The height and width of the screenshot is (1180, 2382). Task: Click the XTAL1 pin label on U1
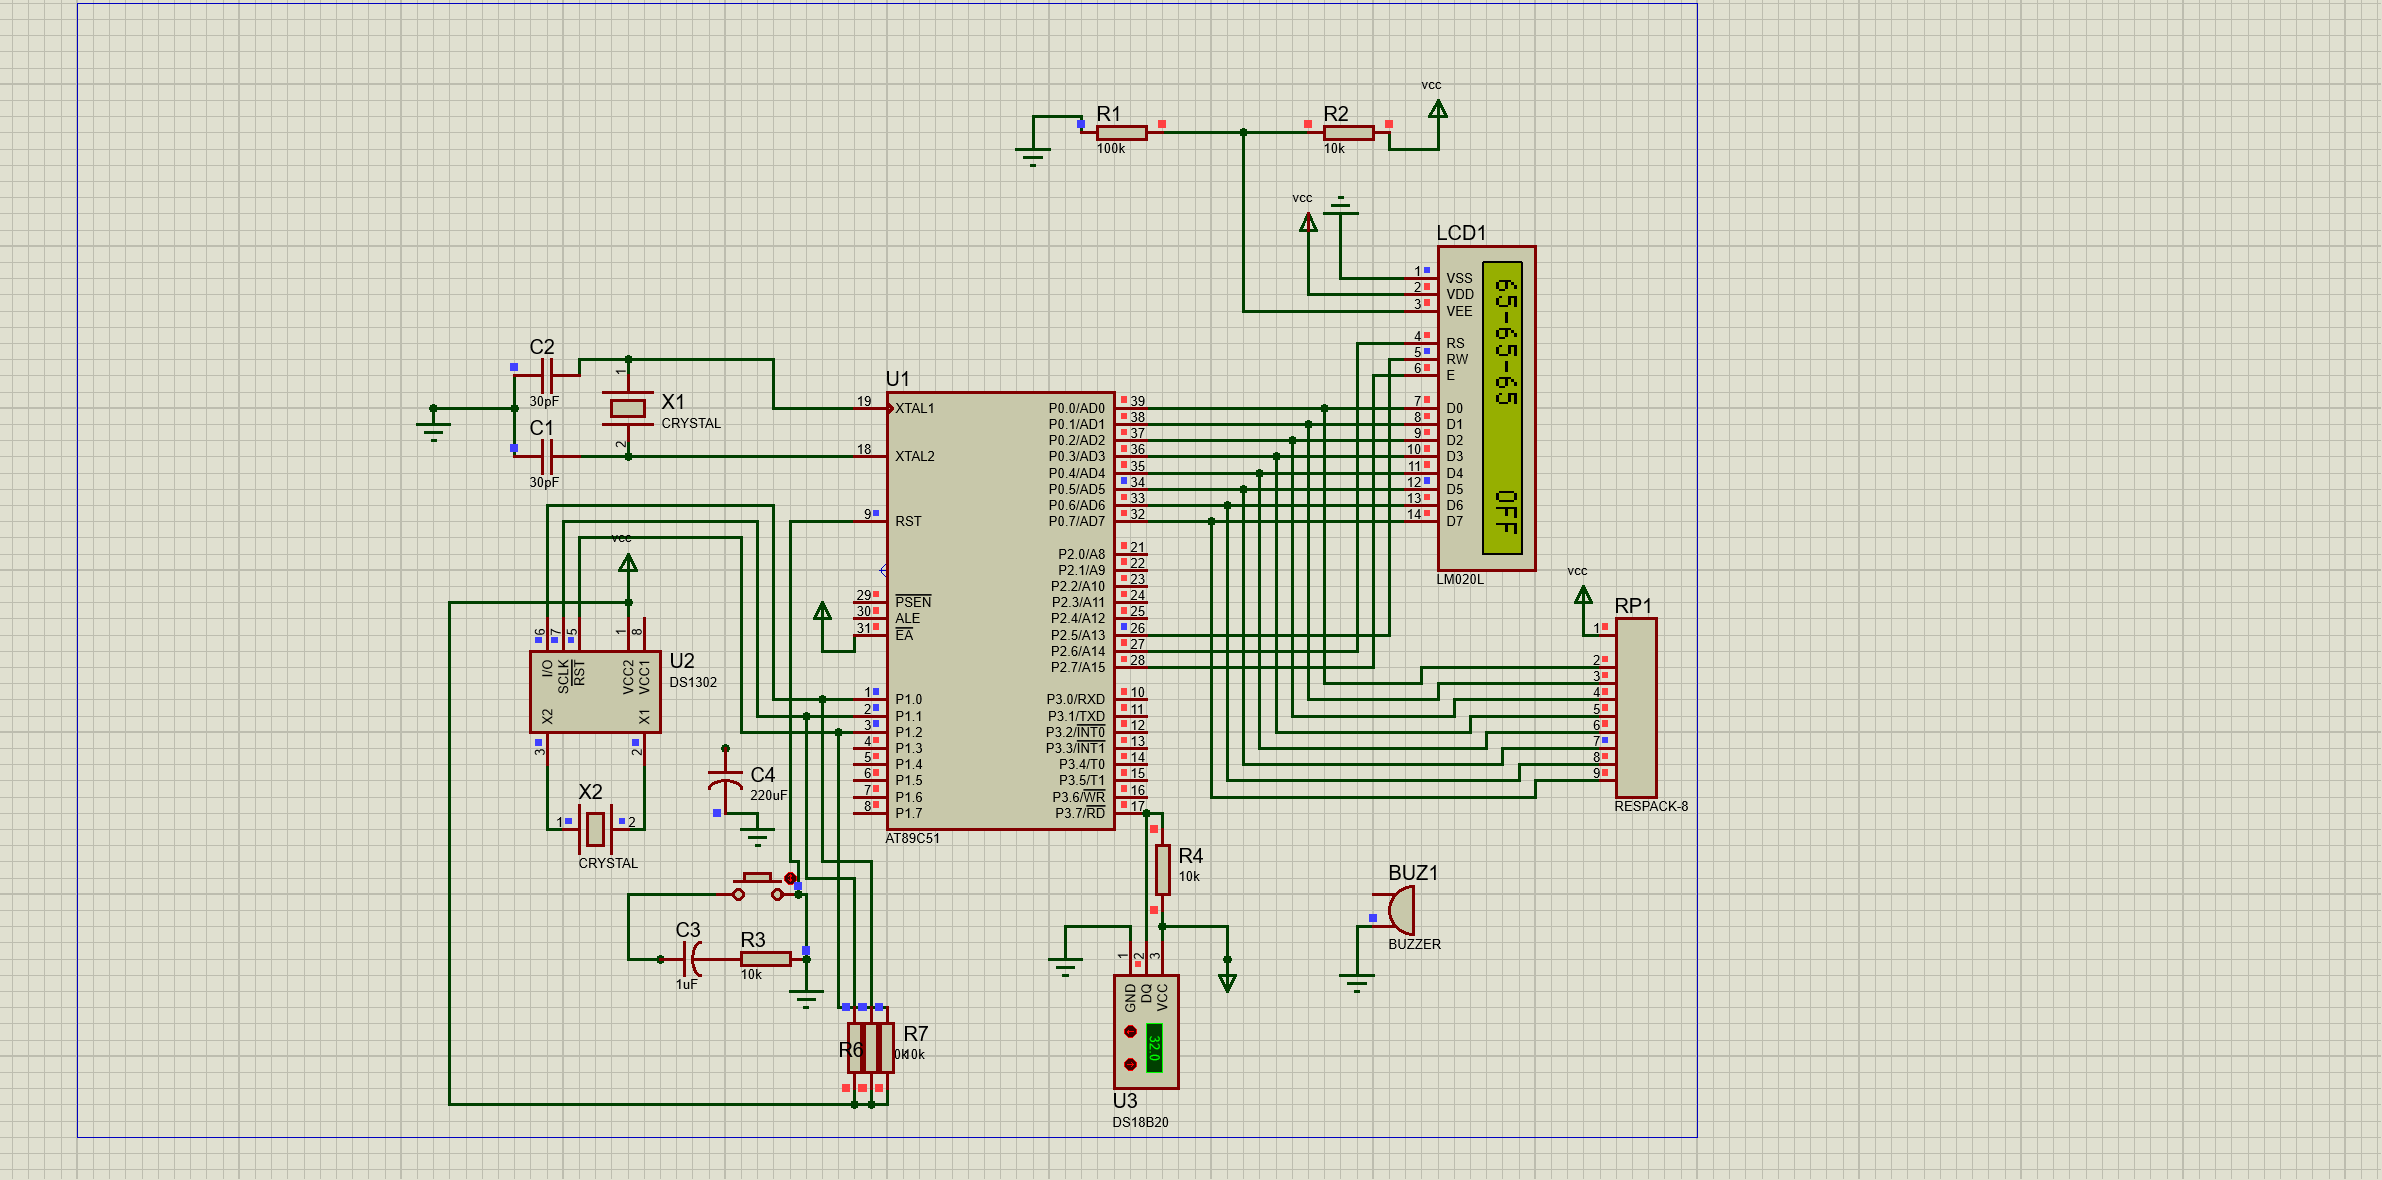tap(915, 409)
